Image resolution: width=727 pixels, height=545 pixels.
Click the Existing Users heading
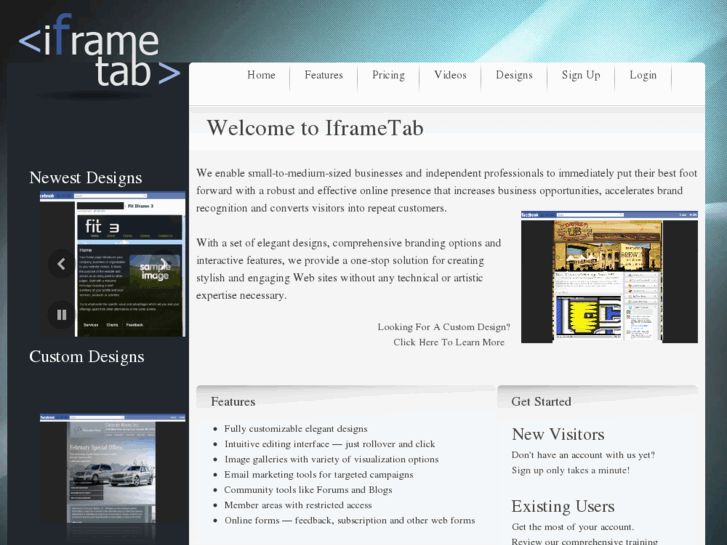pyautogui.click(x=563, y=506)
